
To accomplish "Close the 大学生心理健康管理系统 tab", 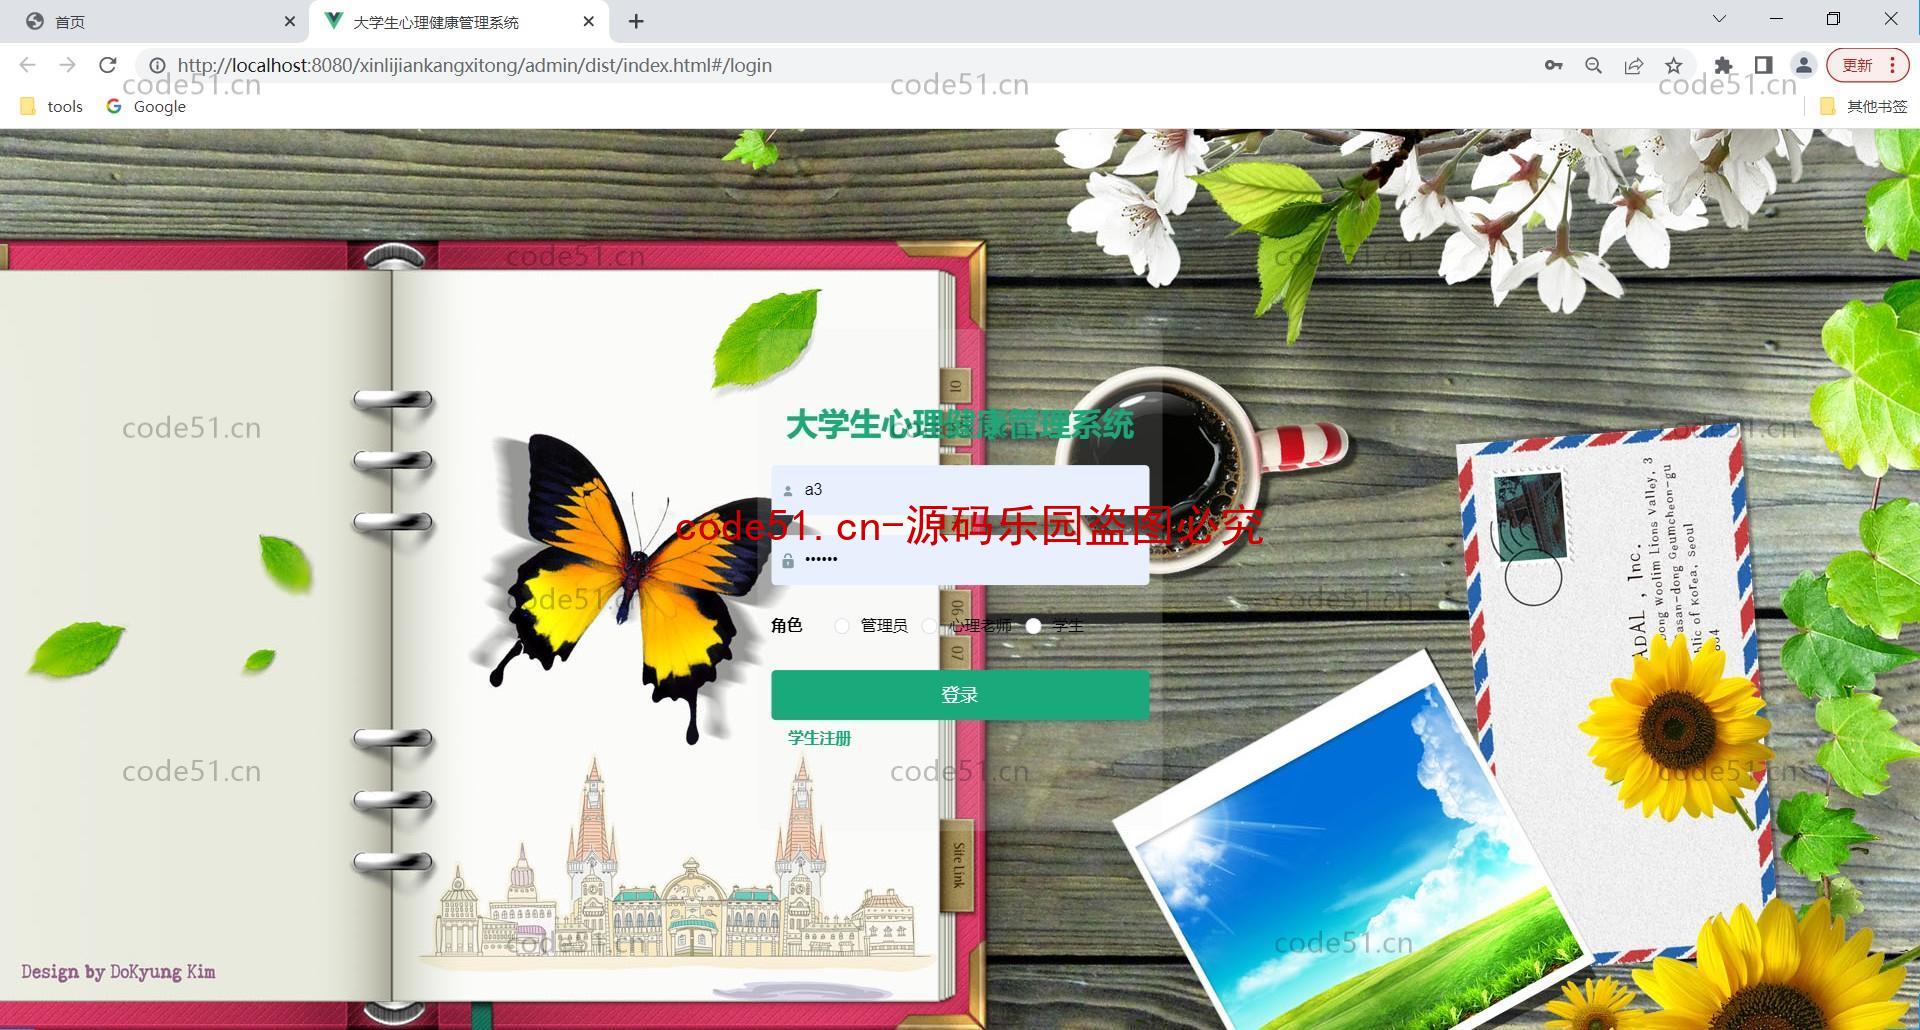I will point(589,21).
